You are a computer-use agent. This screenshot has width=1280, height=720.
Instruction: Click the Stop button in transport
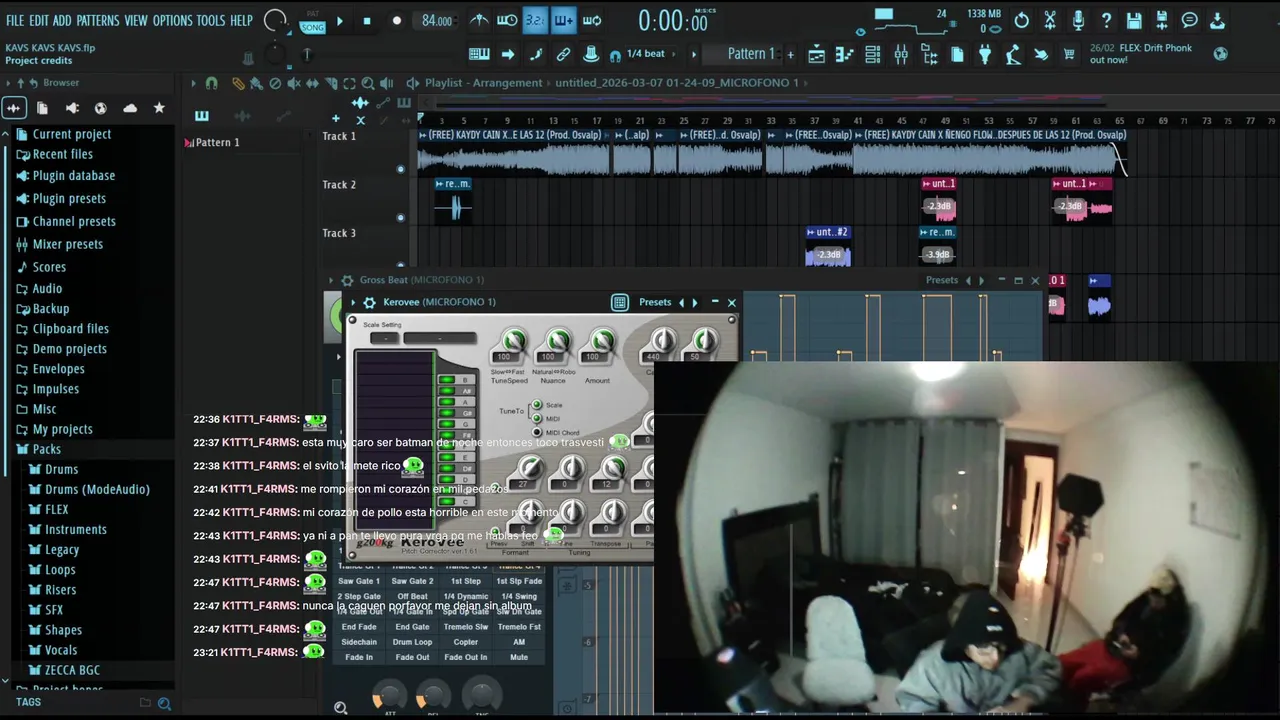click(x=367, y=21)
